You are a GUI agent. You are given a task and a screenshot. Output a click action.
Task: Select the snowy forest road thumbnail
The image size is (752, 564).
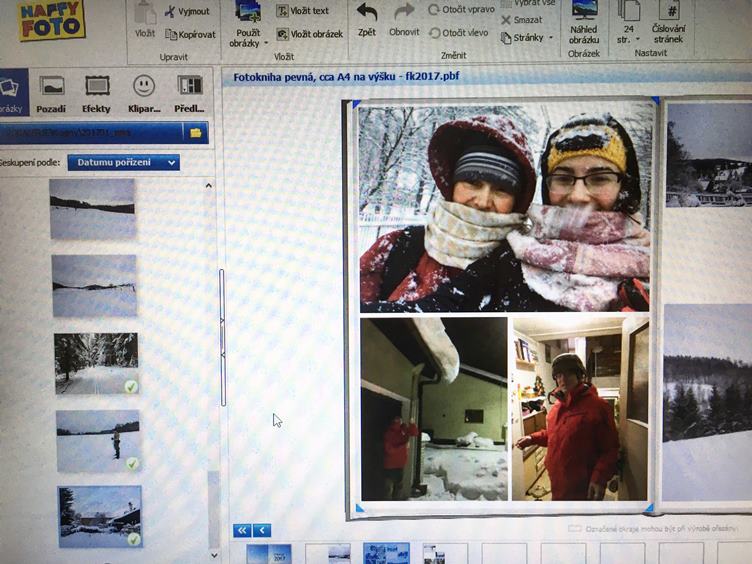click(96, 364)
